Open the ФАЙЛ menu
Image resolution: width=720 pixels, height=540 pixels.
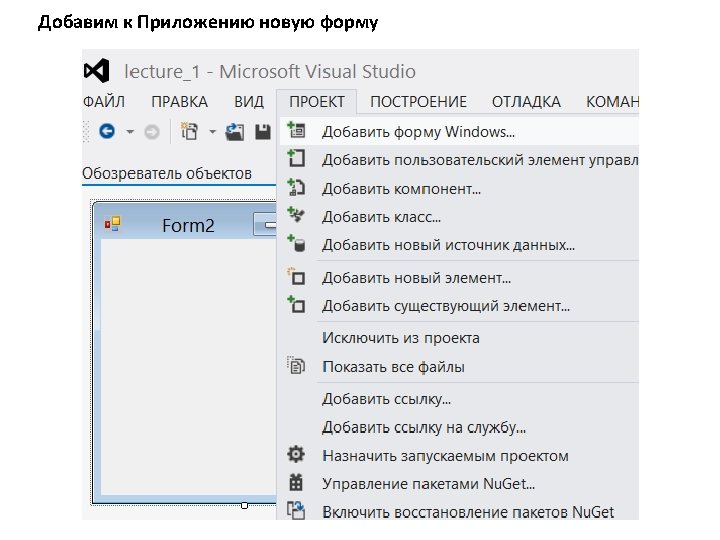104,101
